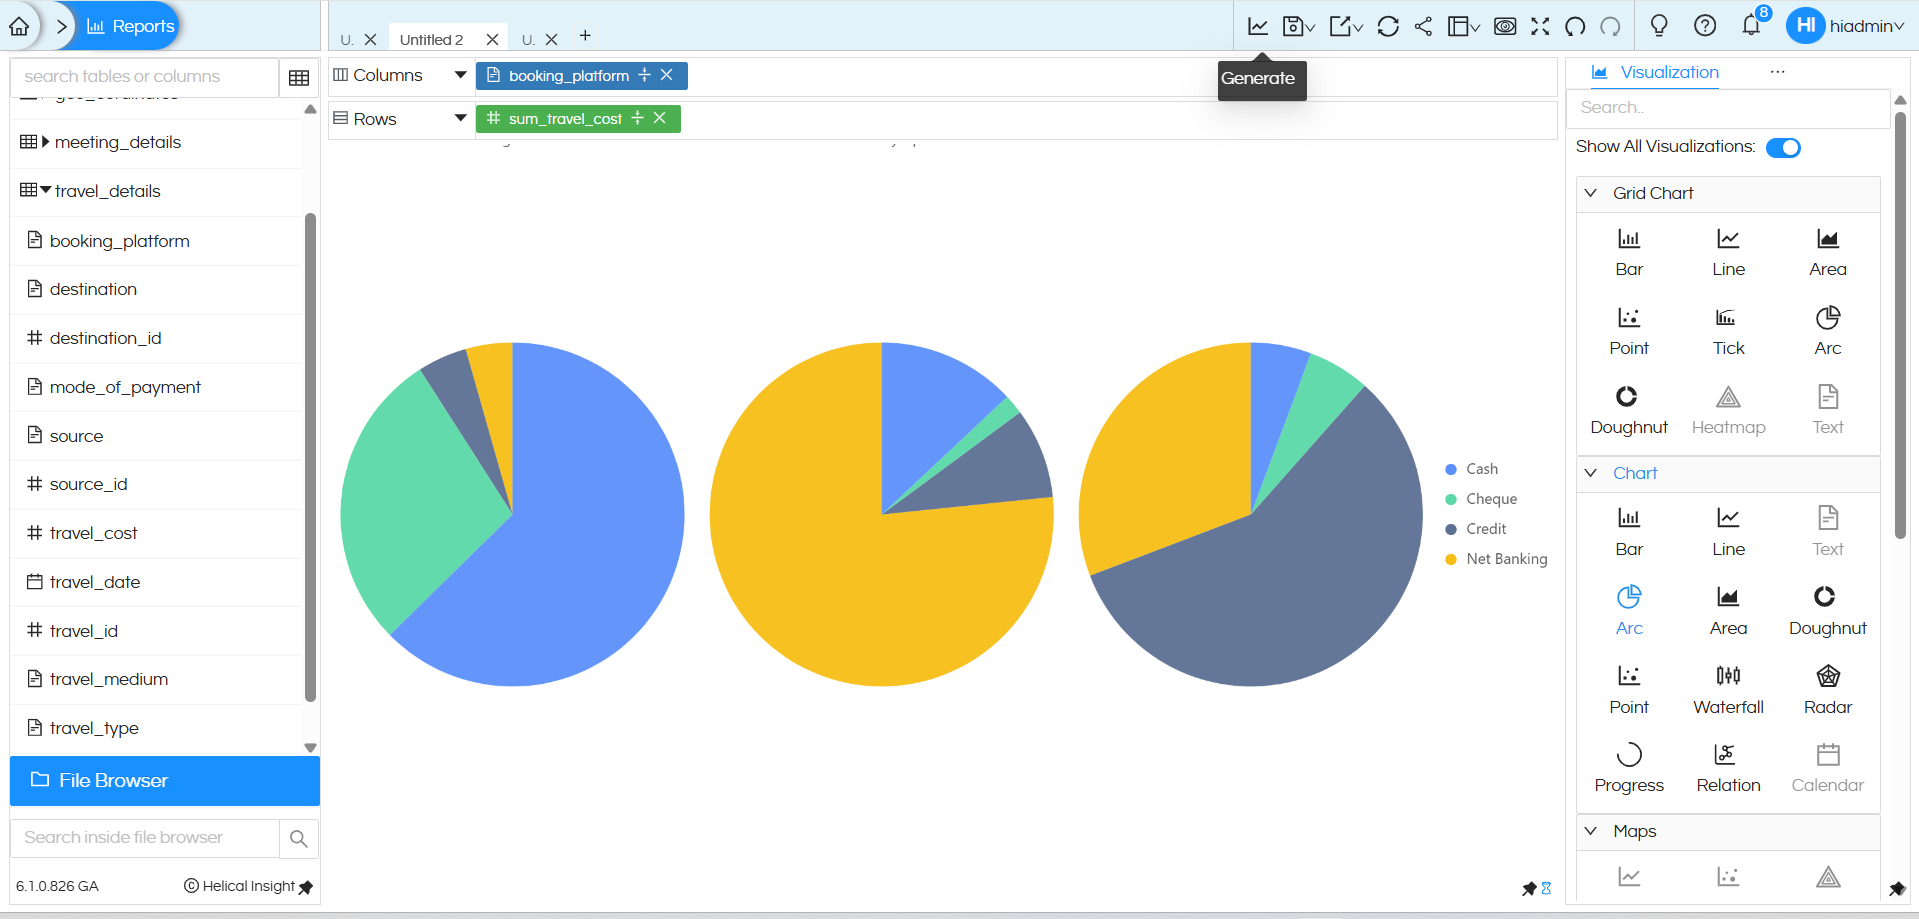Pick the Radar chart visualization
1919x919 pixels.
[x=1826, y=687]
